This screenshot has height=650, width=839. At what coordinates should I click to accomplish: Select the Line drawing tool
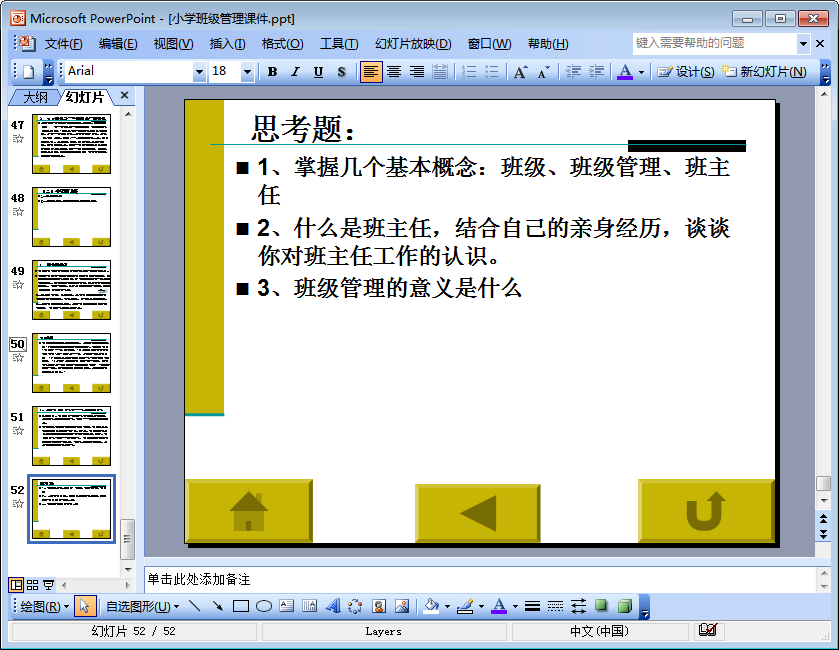coord(194,606)
